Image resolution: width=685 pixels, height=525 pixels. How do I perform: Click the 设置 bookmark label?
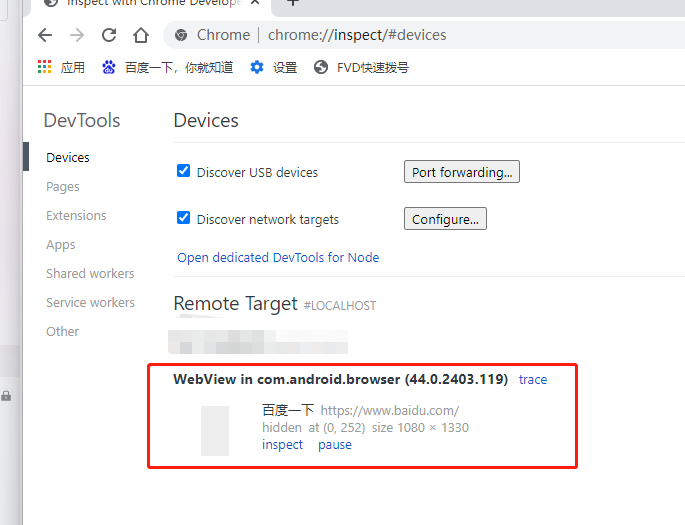tap(285, 68)
